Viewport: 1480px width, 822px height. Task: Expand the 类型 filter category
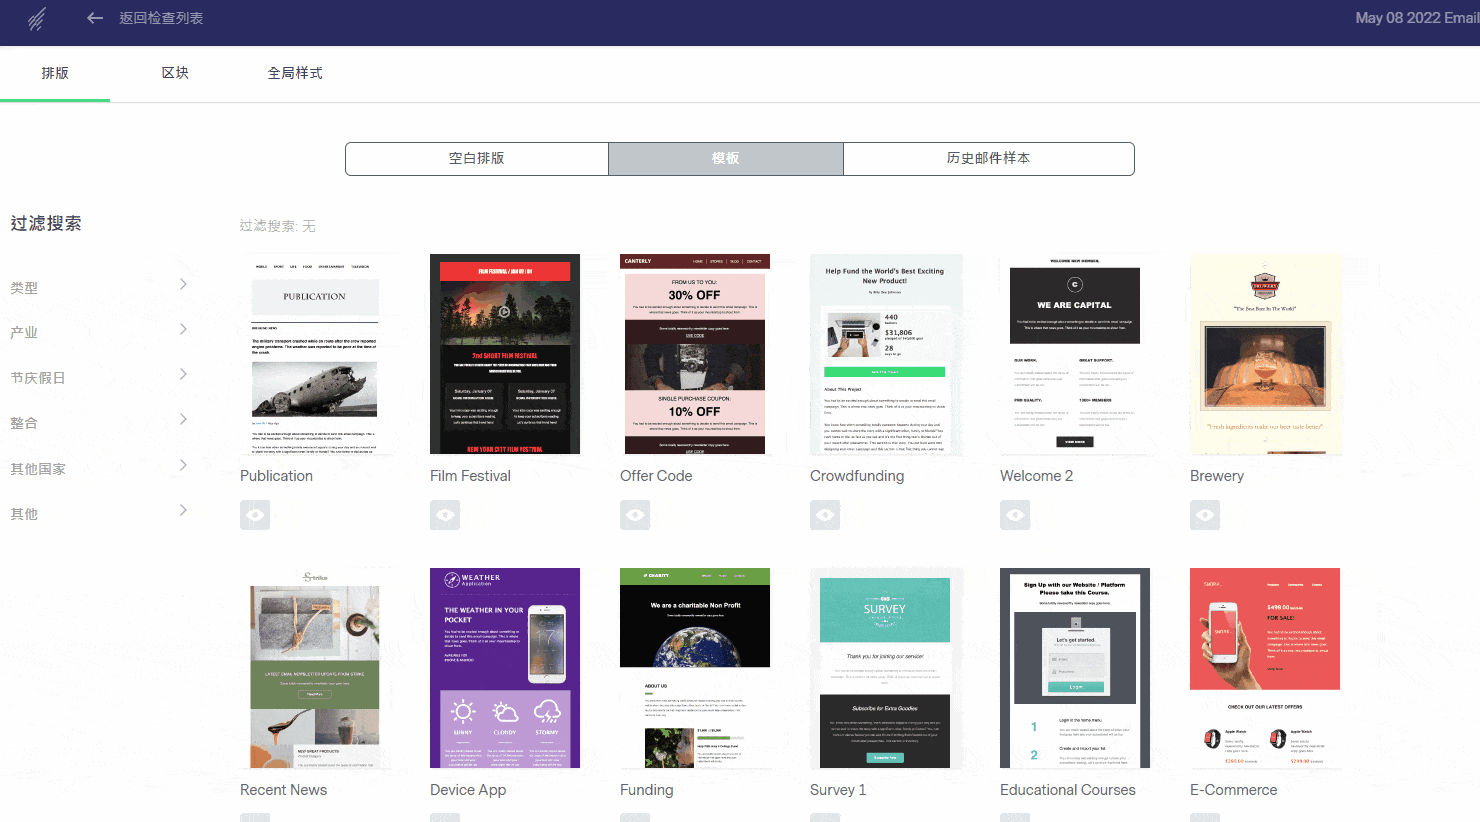(x=98, y=287)
